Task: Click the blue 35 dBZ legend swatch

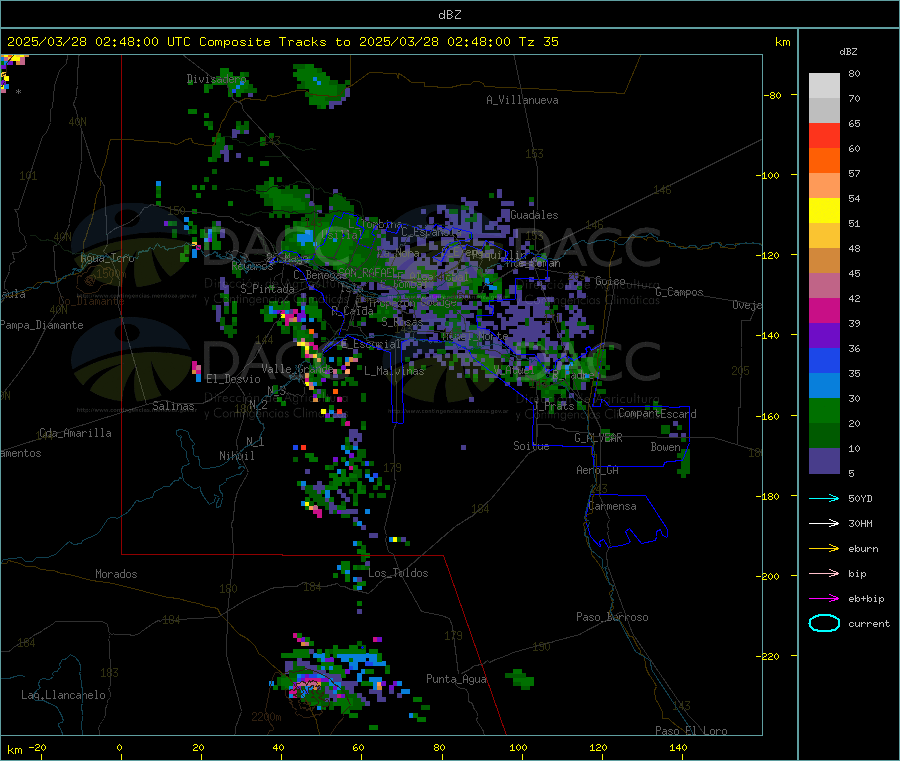Action: click(824, 360)
